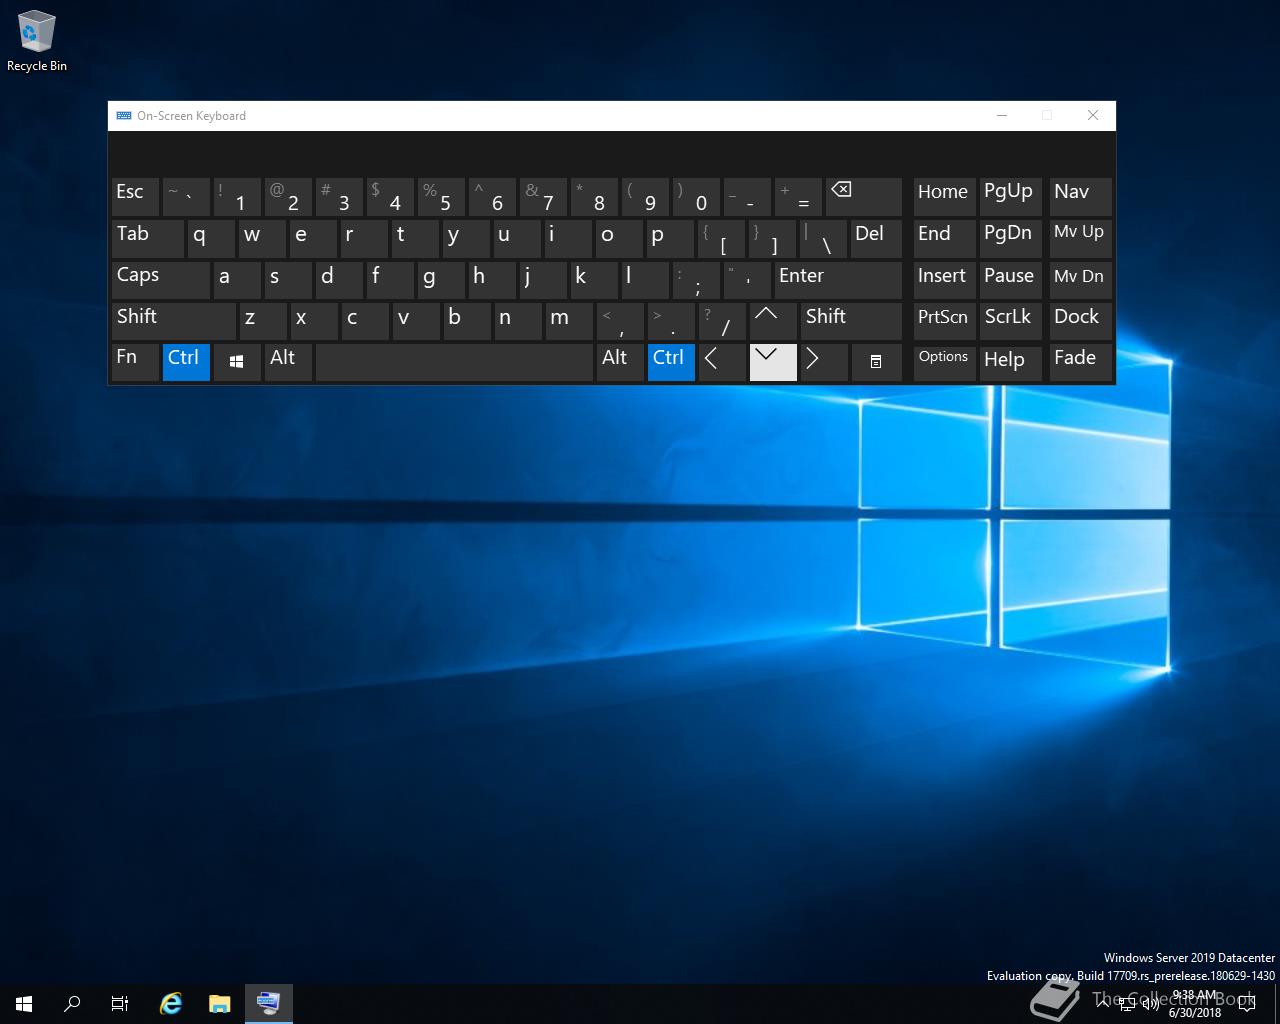This screenshot has height=1024, width=1280.
Task: Hit the Del key
Action: 876,238
